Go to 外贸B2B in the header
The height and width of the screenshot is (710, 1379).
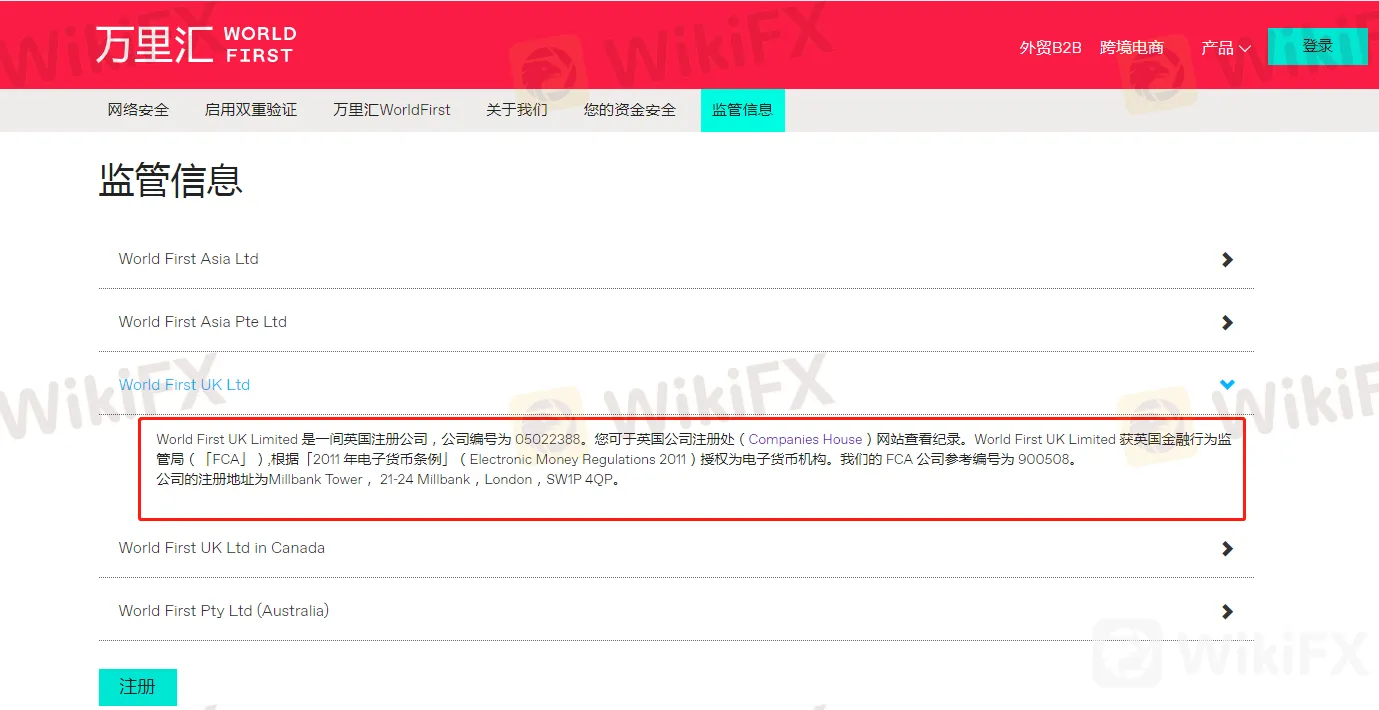(x=1050, y=47)
